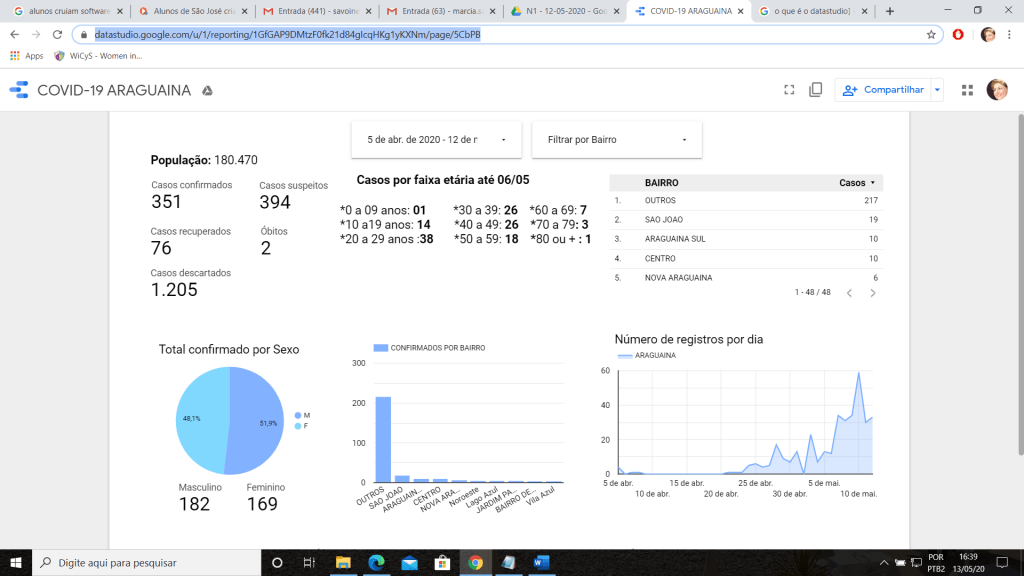The height and width of the screenshot is (576, 1024).
Task: Click the address bar URL
Action: click(287, 35)
